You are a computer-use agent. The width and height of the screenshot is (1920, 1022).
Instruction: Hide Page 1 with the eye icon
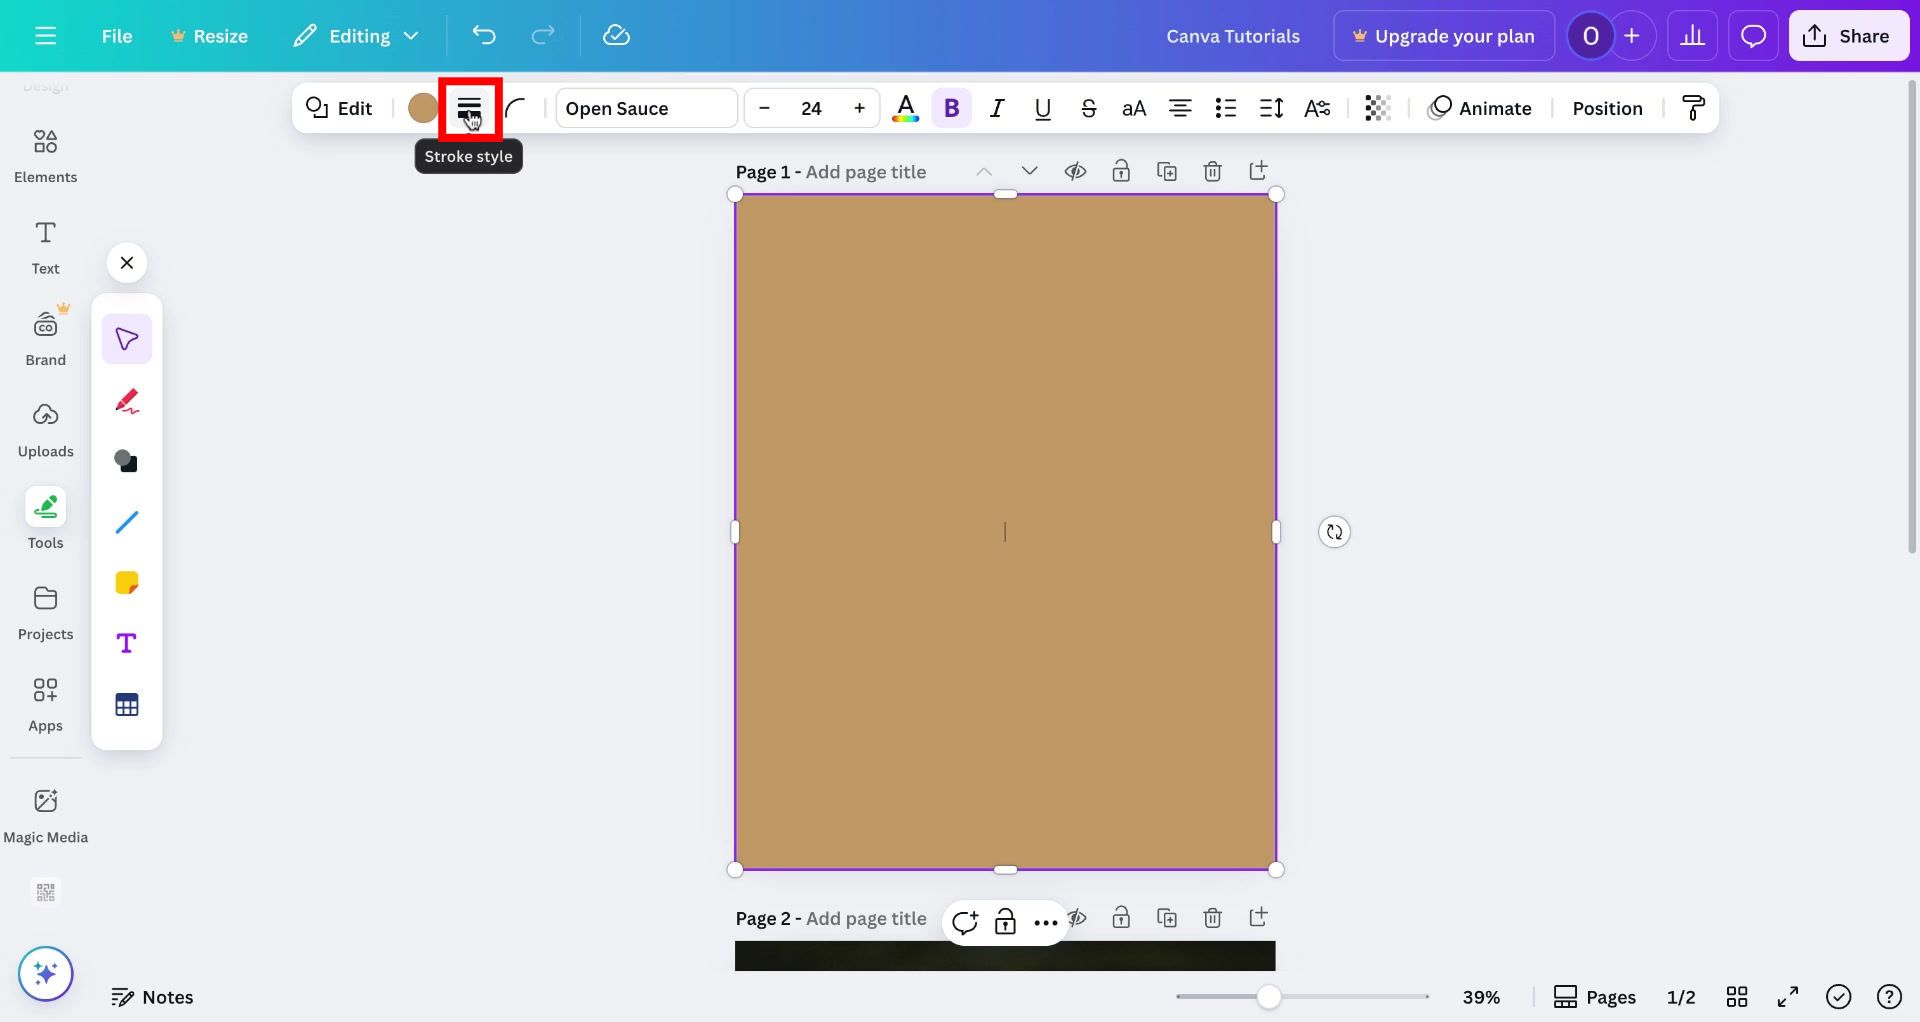click(1075, 171)
